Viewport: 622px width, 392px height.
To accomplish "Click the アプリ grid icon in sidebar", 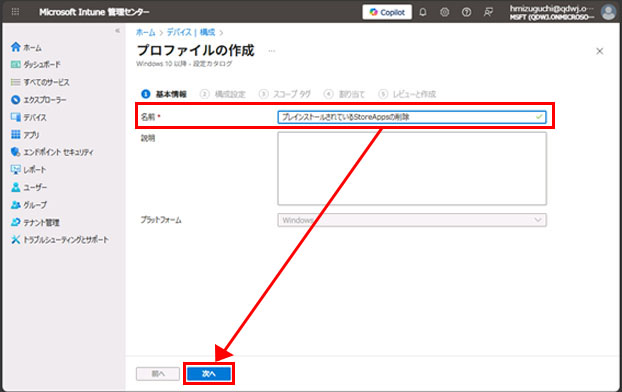I will click(15, 135).
